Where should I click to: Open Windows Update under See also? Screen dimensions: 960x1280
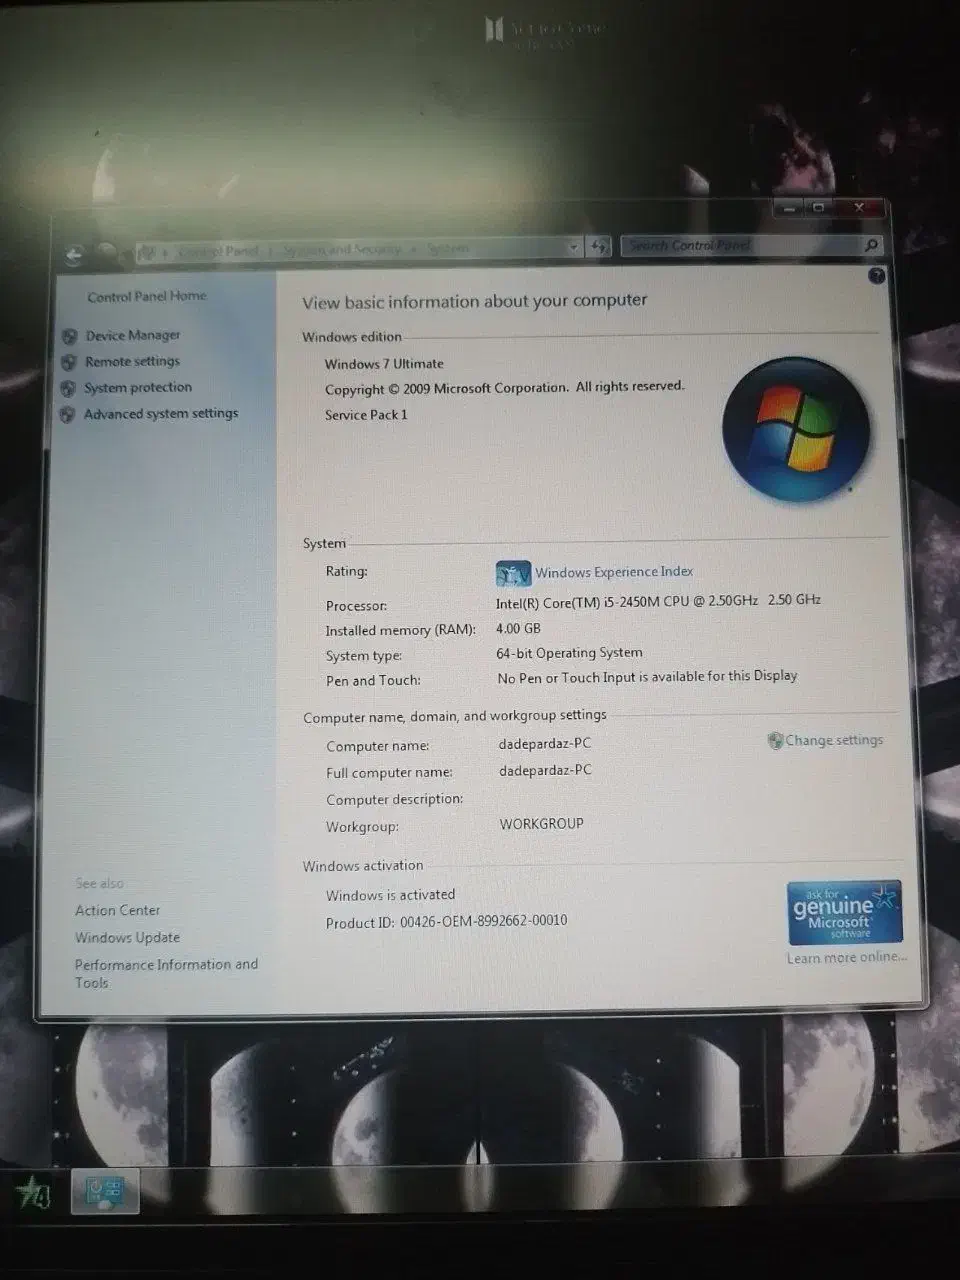click(127, 937)
